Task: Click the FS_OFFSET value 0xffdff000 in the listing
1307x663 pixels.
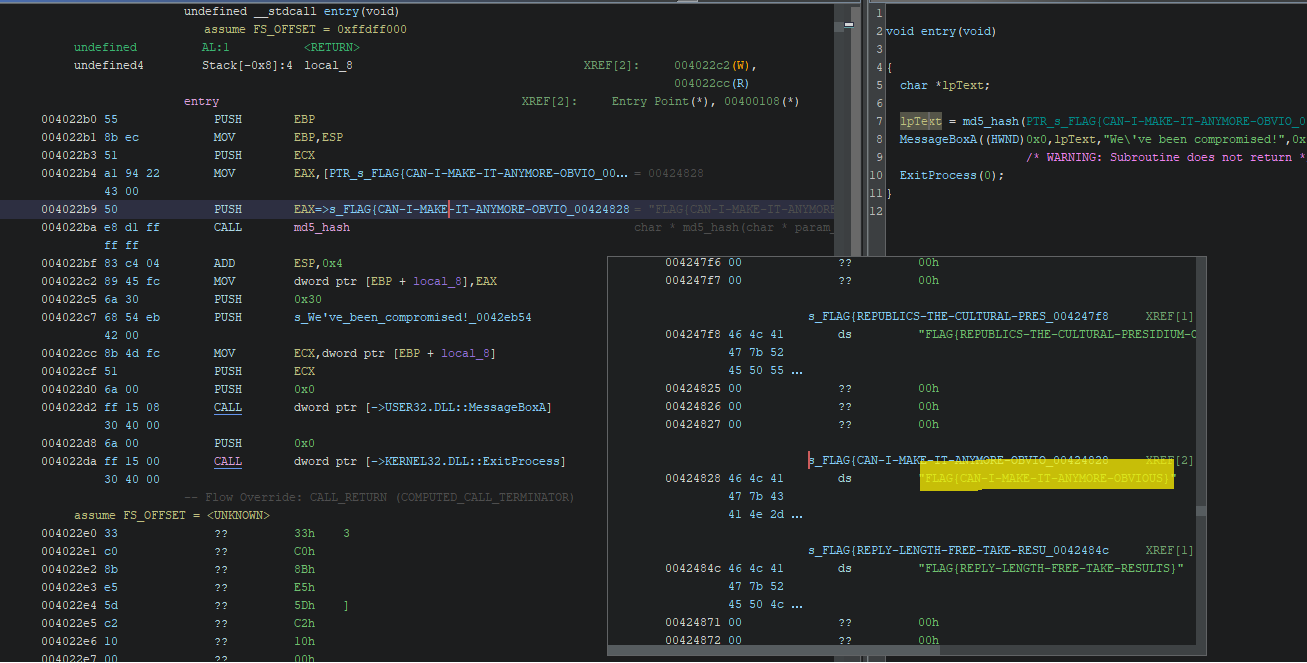Action: [x=372, y=29]
